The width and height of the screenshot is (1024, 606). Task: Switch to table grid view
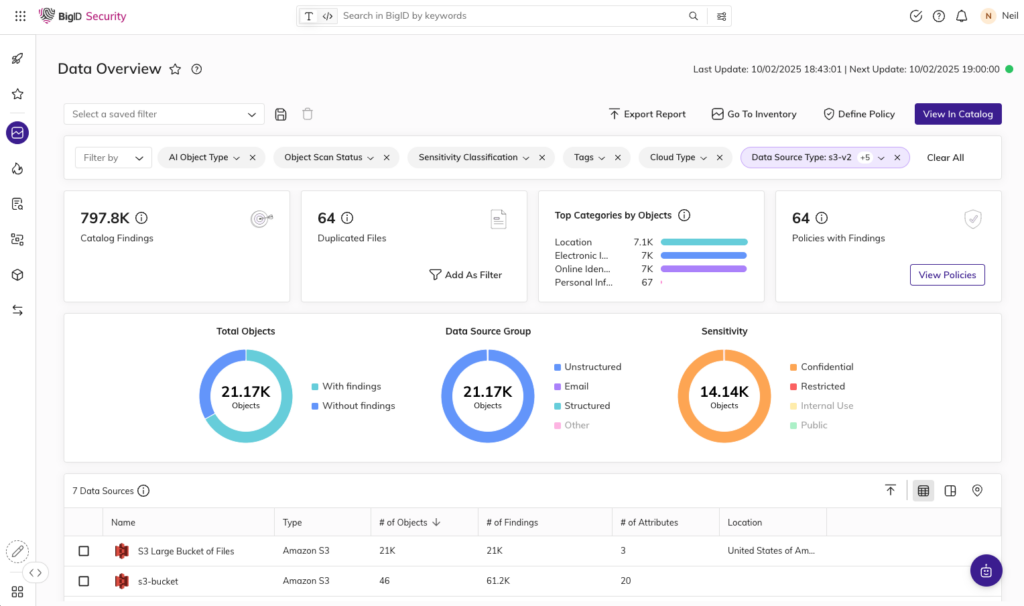tap(923, 490)
